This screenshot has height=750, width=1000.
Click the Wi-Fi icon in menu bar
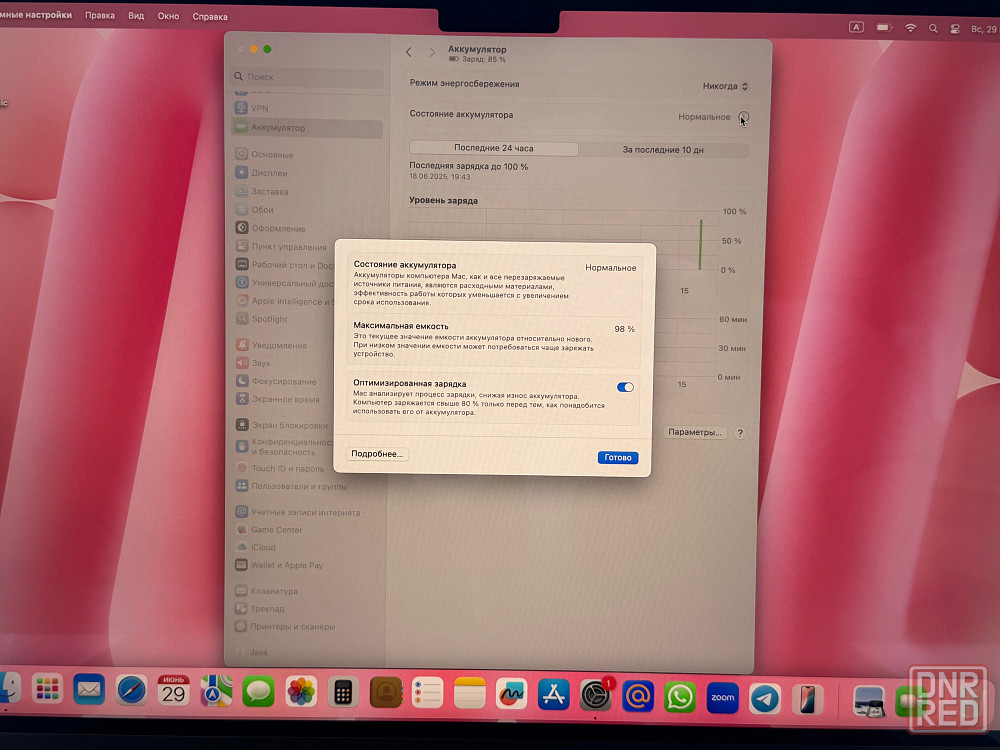click(911, 28)
